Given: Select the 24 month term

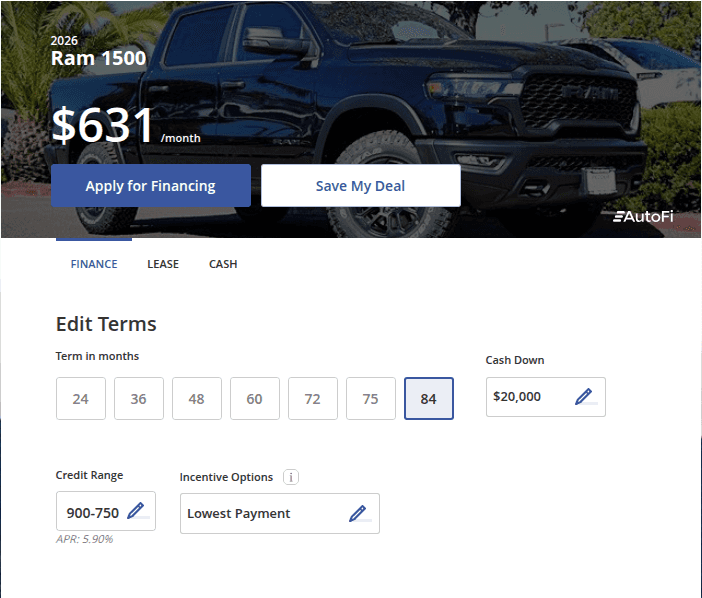Looking at the screenshot, I should click(x=81, y=398).
